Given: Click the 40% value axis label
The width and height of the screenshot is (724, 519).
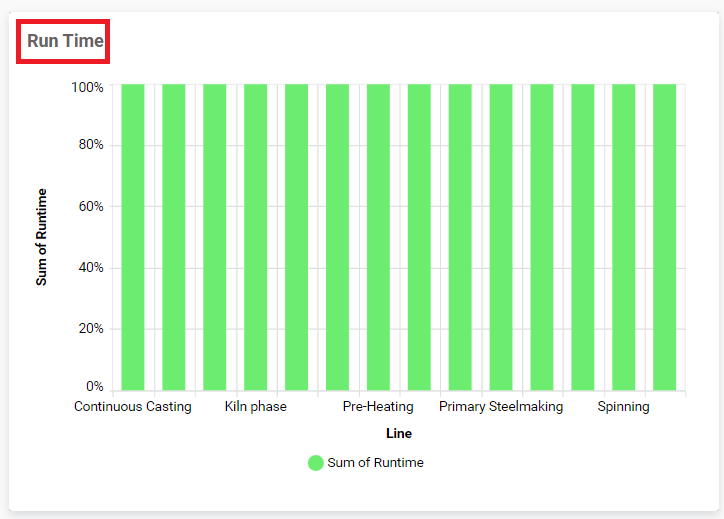Looking at the screenshot, I should (x=90, y=268).
